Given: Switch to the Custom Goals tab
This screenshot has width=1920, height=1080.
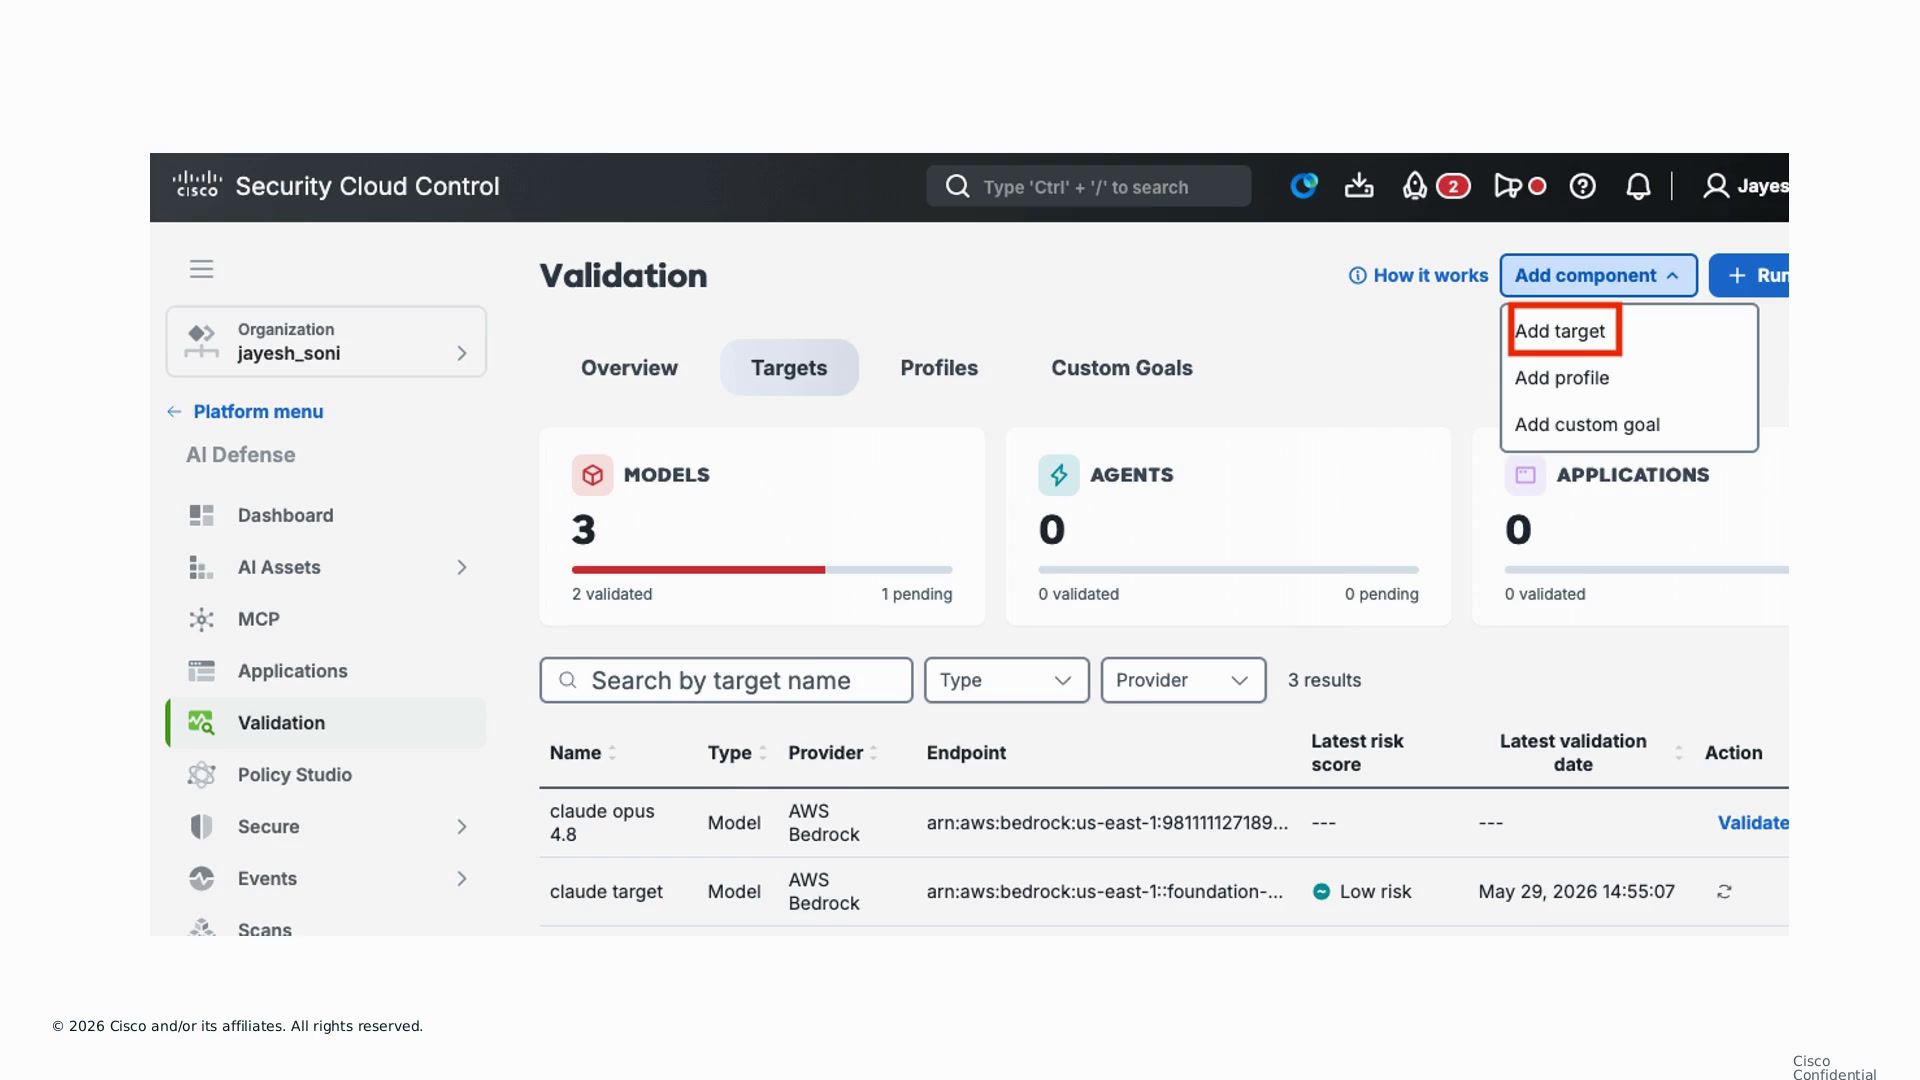Looking at the screenshot, I should 1121,368.
